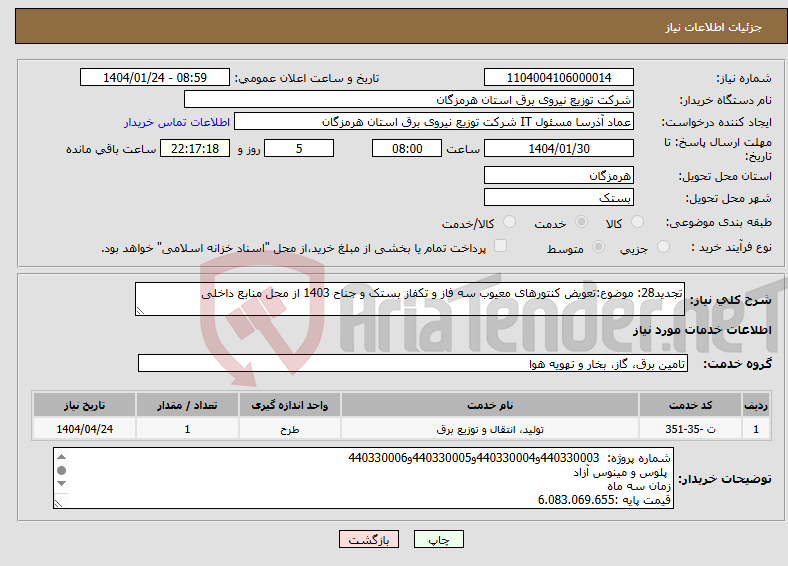Click the unit cell طرح
This screenshot has height=566, width=788.
tap(290, 429)
